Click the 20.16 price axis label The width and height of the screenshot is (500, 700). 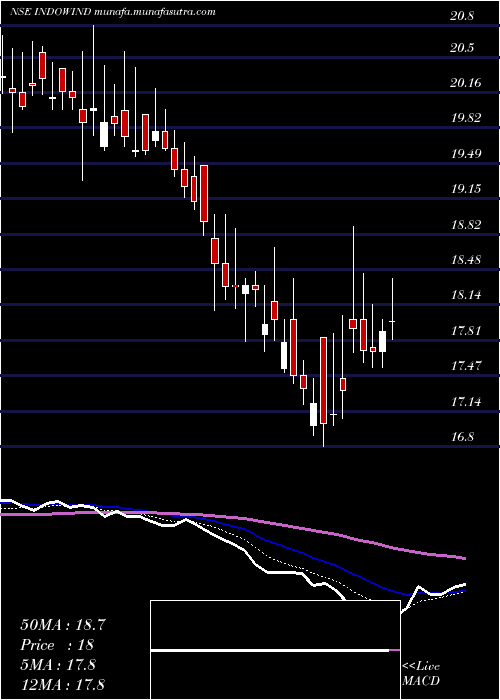point(466,83)
